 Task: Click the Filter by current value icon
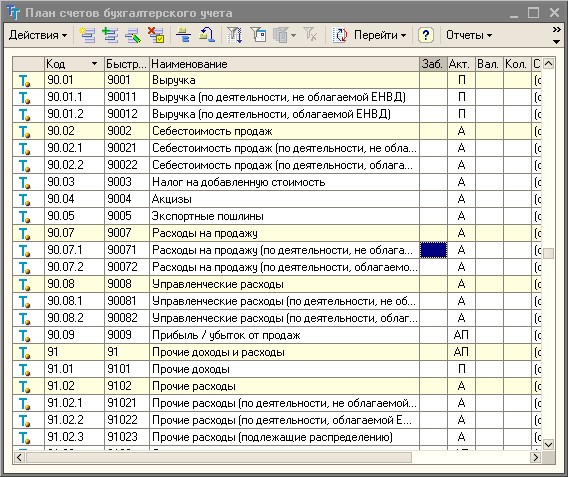258,35
